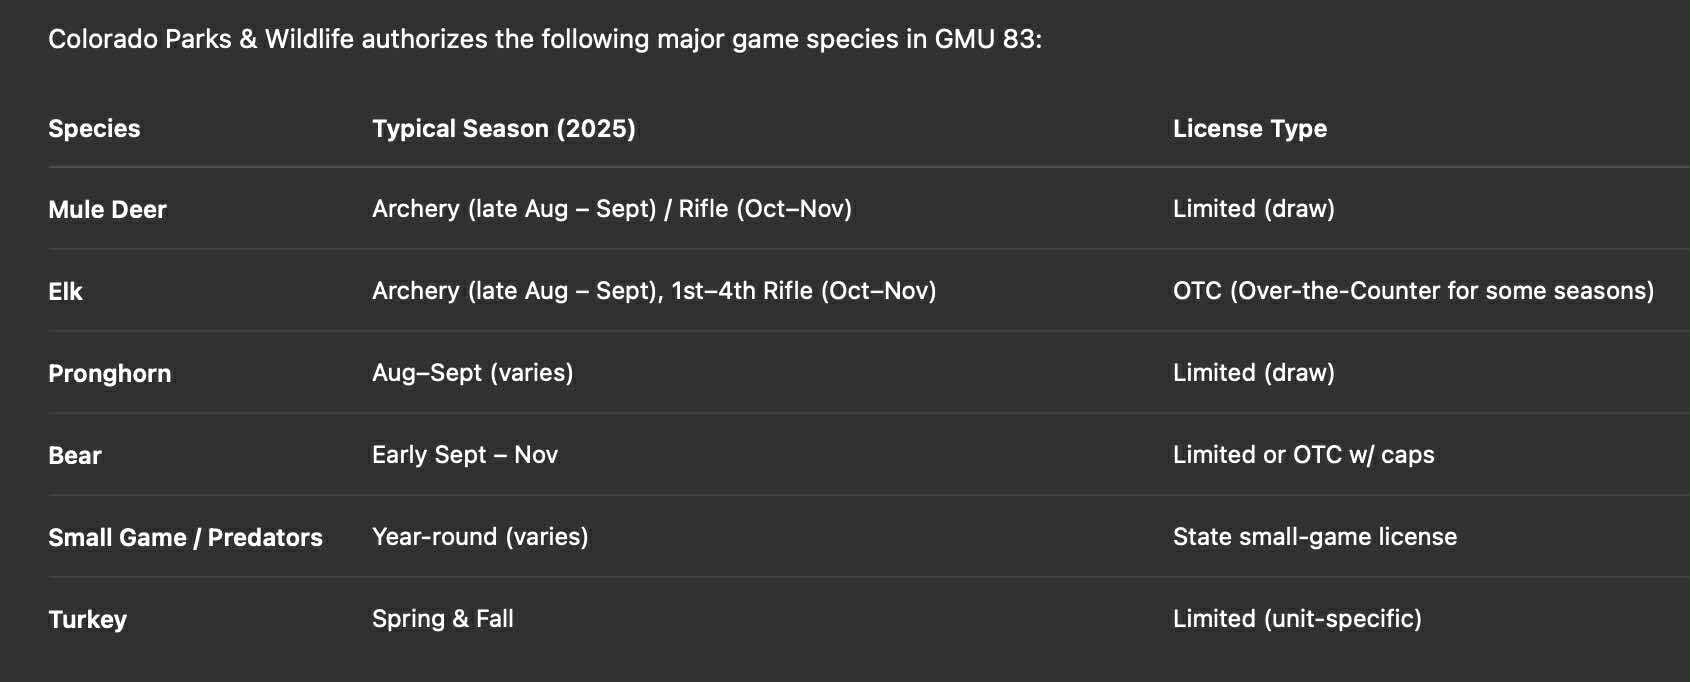Select the Mule Deer row label
Viewport: 1690px width, 682px height.
click(x=107, y=210)
